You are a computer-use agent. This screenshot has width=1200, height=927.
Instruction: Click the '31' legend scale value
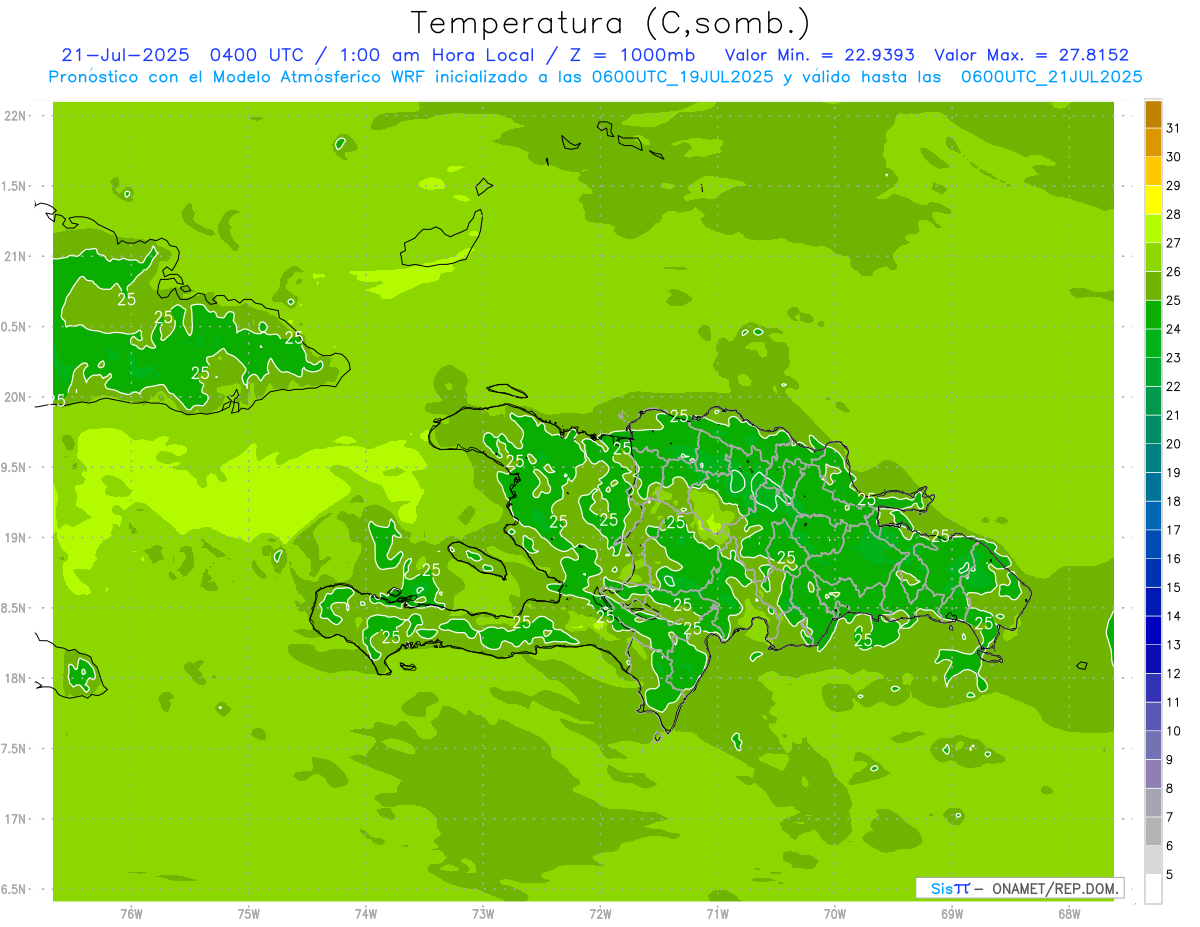(x=1174, y=128)
